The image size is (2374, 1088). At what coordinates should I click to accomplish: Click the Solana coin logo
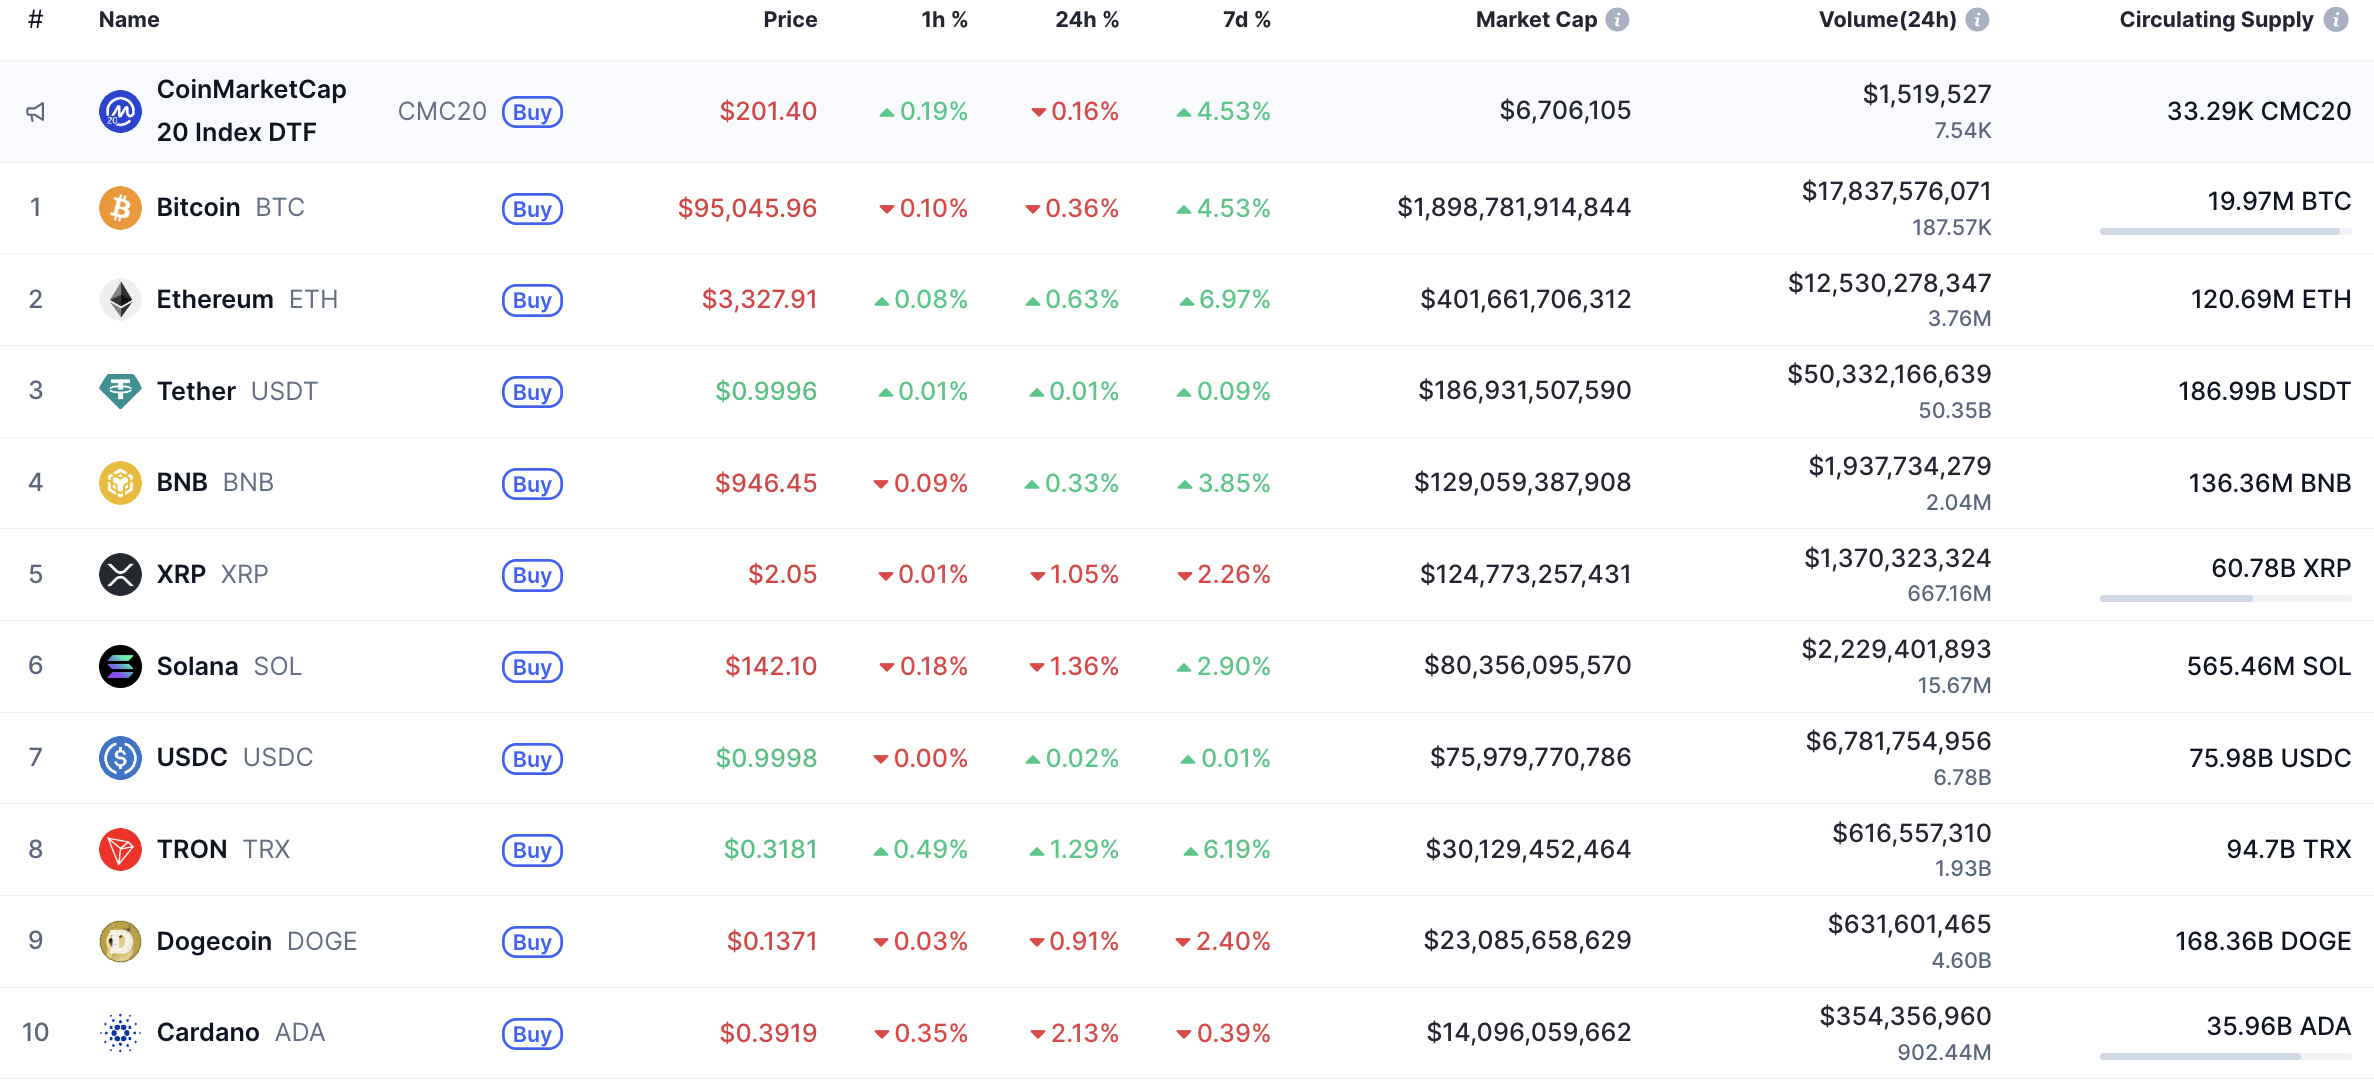pos(119,665)
